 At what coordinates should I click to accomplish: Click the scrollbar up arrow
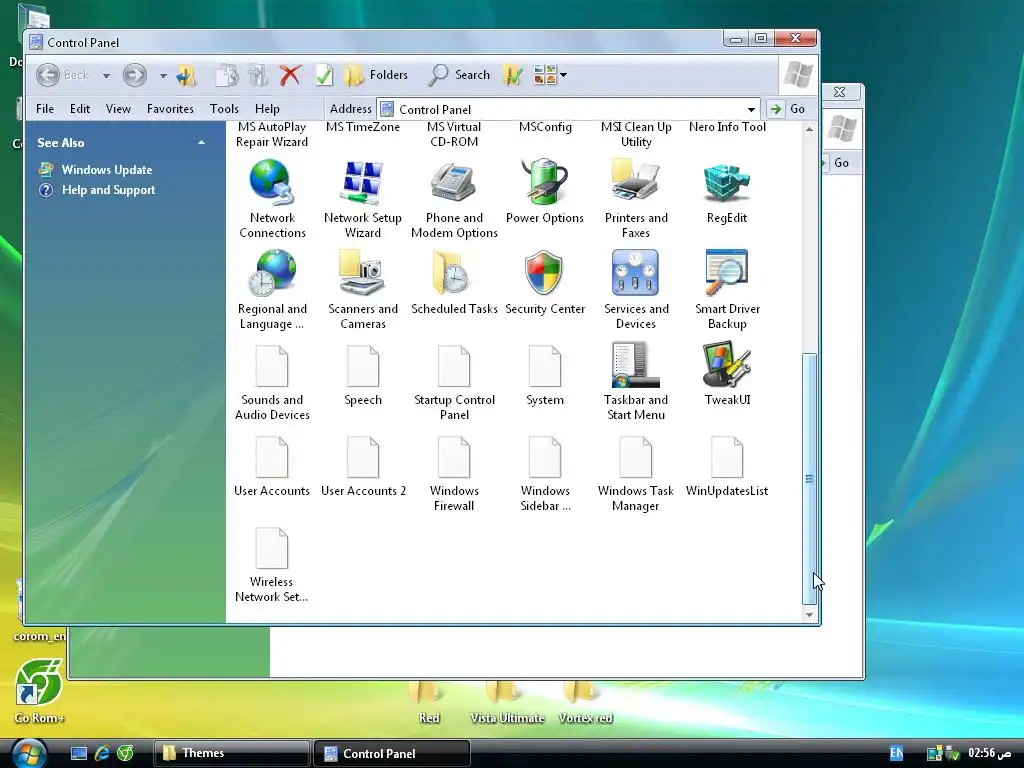[809, 129]
